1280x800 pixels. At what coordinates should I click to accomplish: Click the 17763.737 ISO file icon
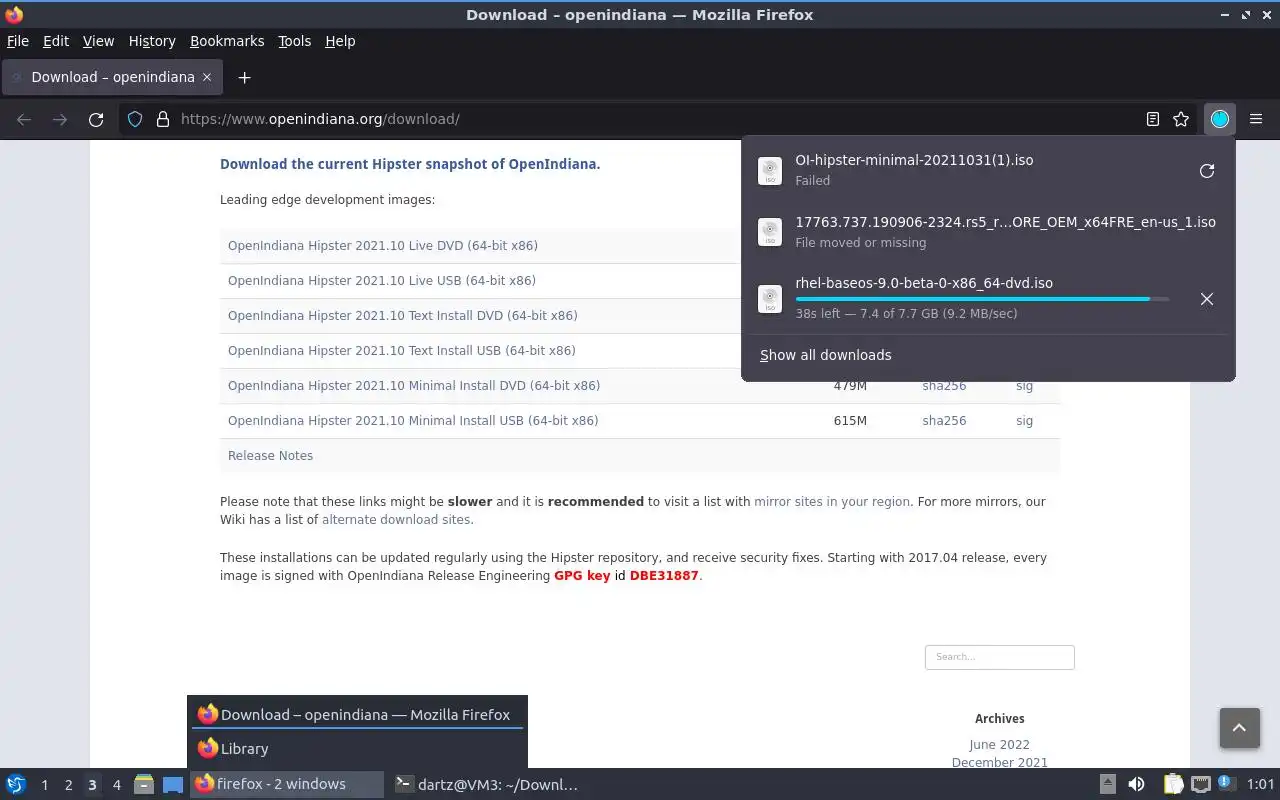(x=769, y=233)
